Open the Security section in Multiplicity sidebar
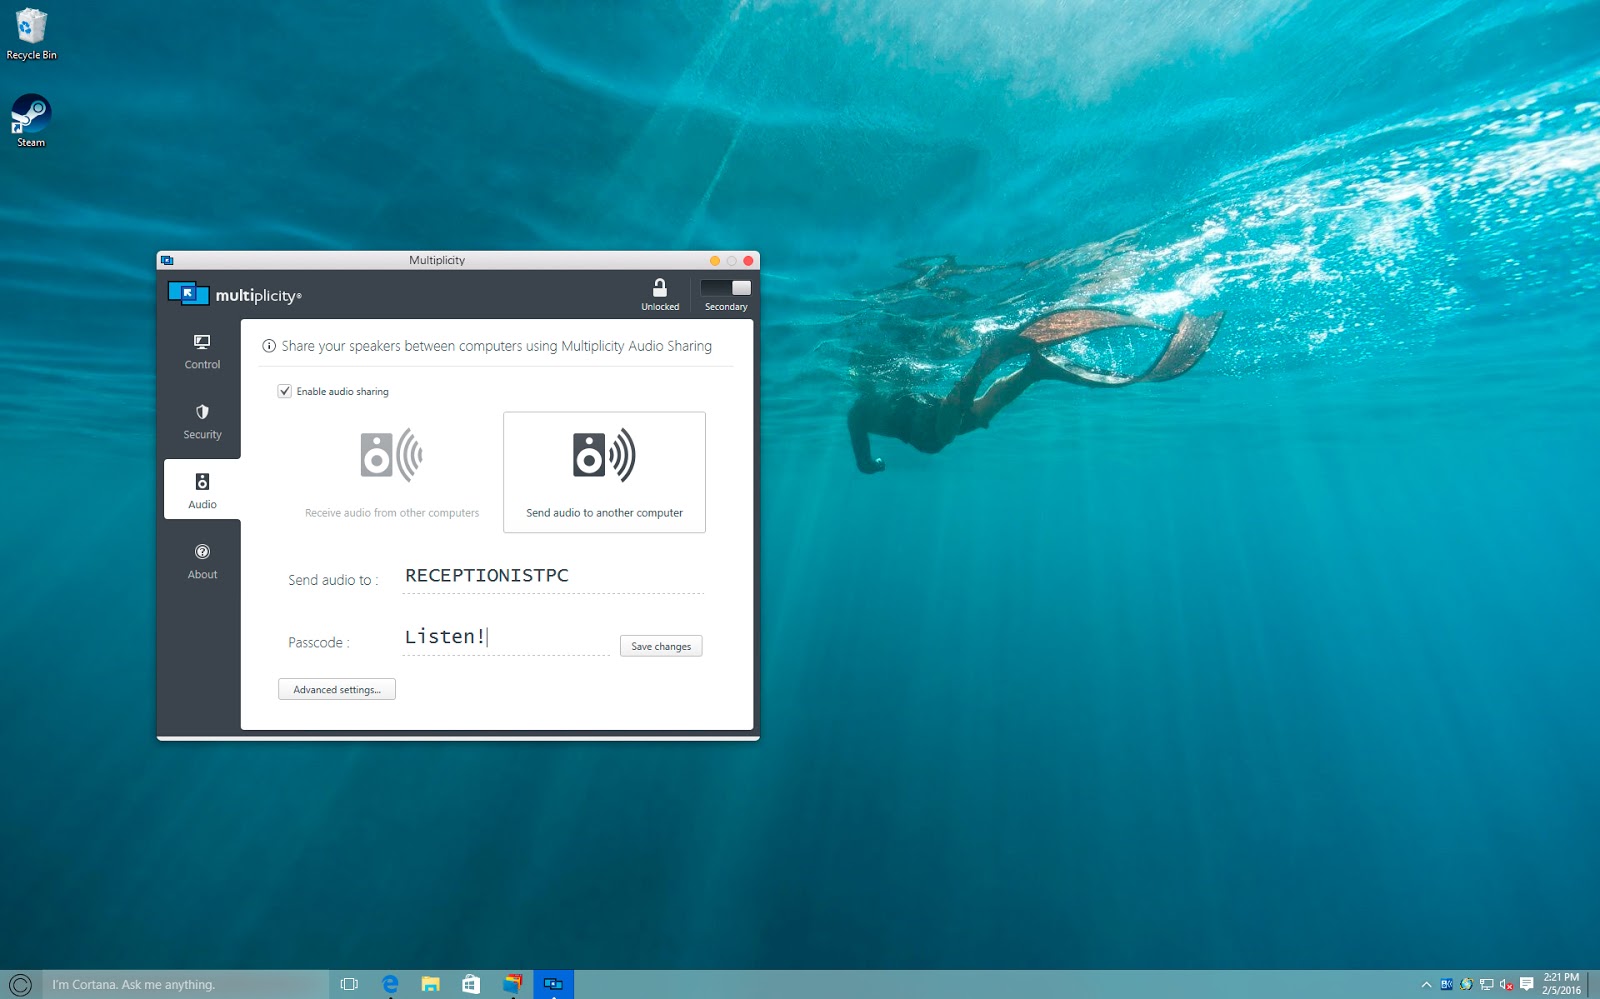The height and width of the screenshot is (999, 1600). (202, 421)
